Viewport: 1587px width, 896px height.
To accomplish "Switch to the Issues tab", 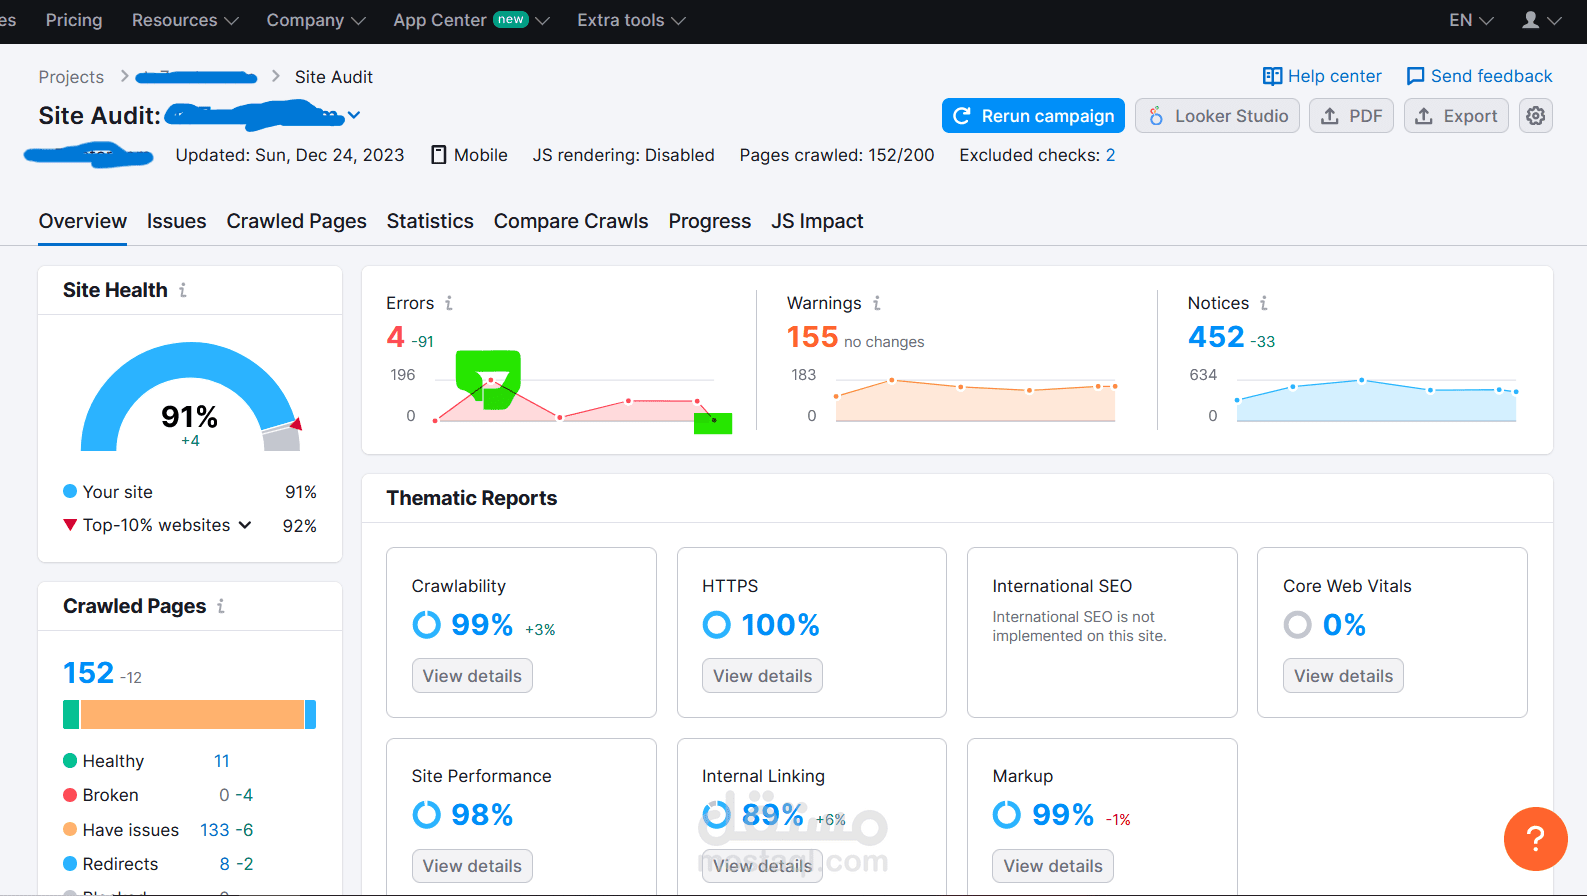I will [176, 221].
